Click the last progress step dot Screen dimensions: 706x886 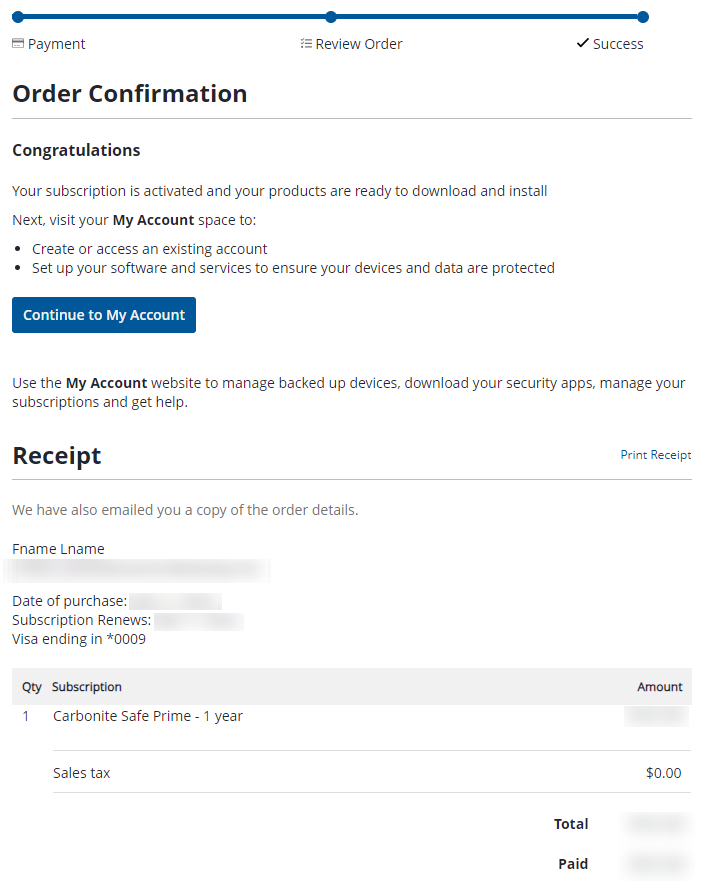pos(643,17)
